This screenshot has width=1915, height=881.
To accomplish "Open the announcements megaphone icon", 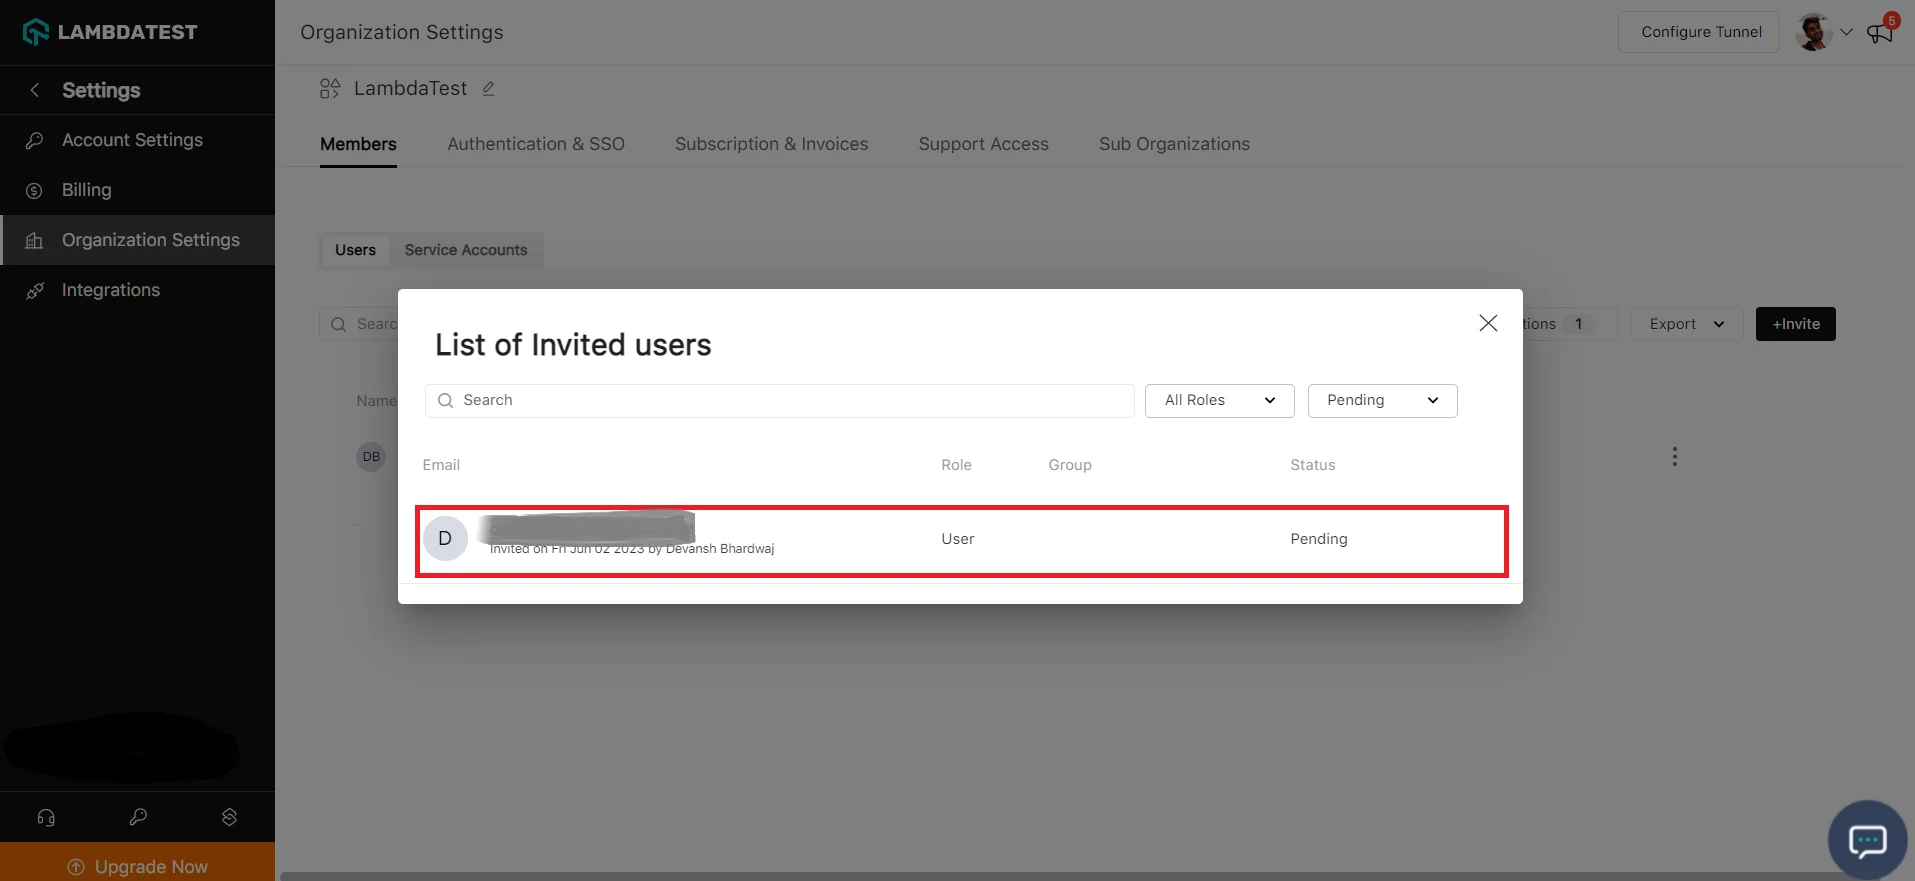I will tap(1880, 32).
